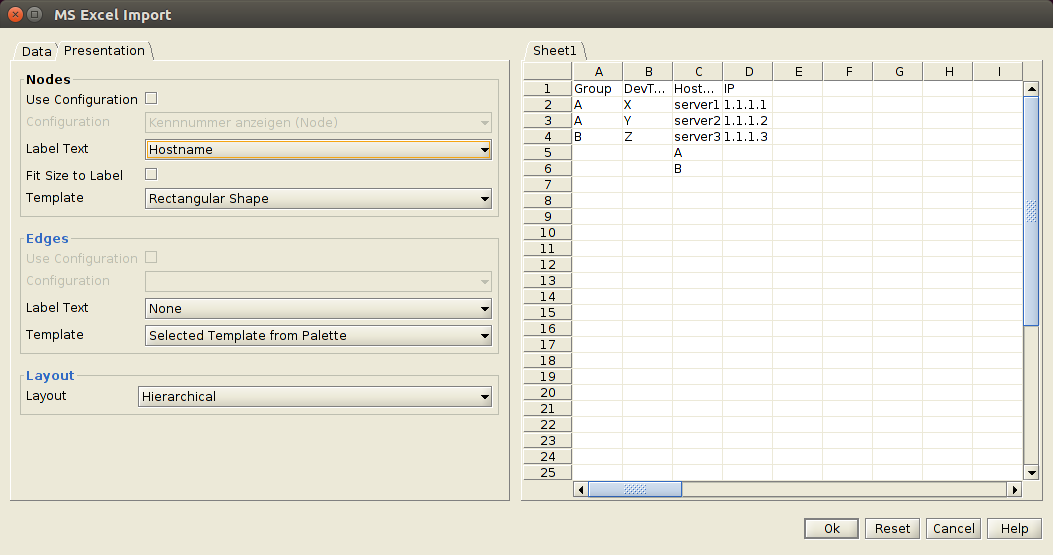The height and width of the screenshot is (555, 1053).
Task: Select cell containing server1
Action: (x=697, y=105)
